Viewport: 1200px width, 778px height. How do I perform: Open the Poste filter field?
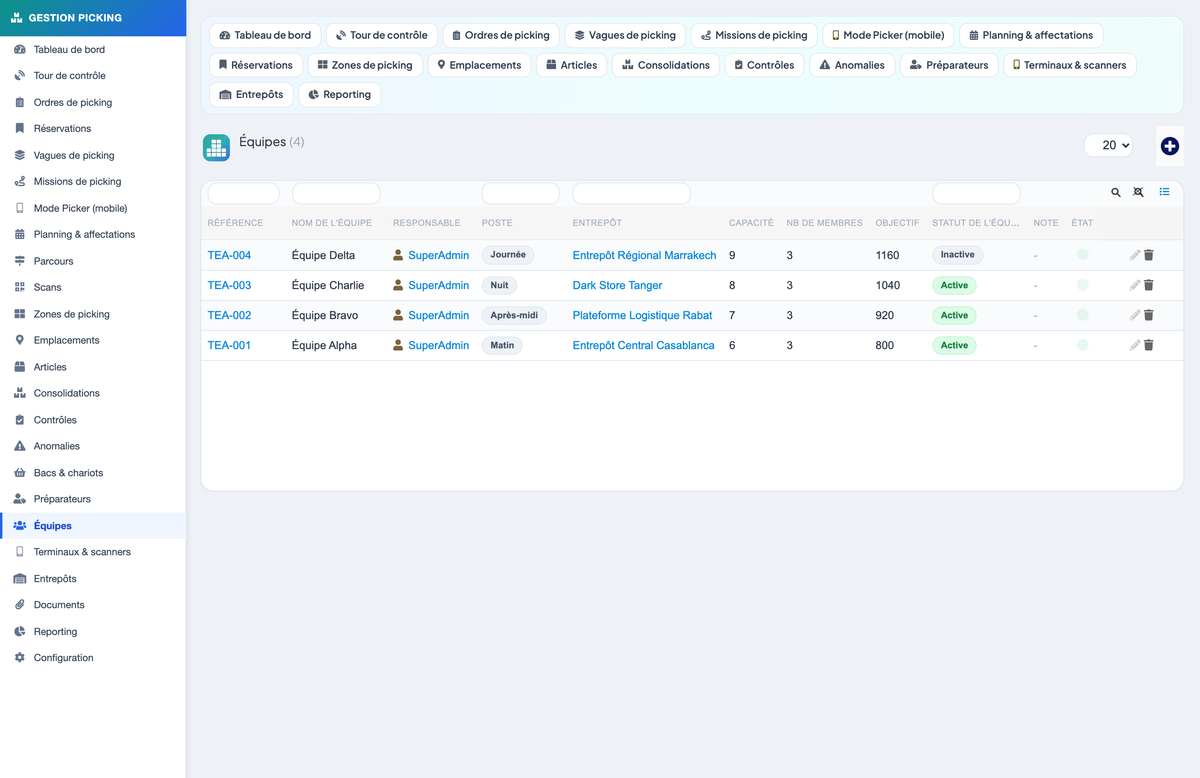[520, 193]
